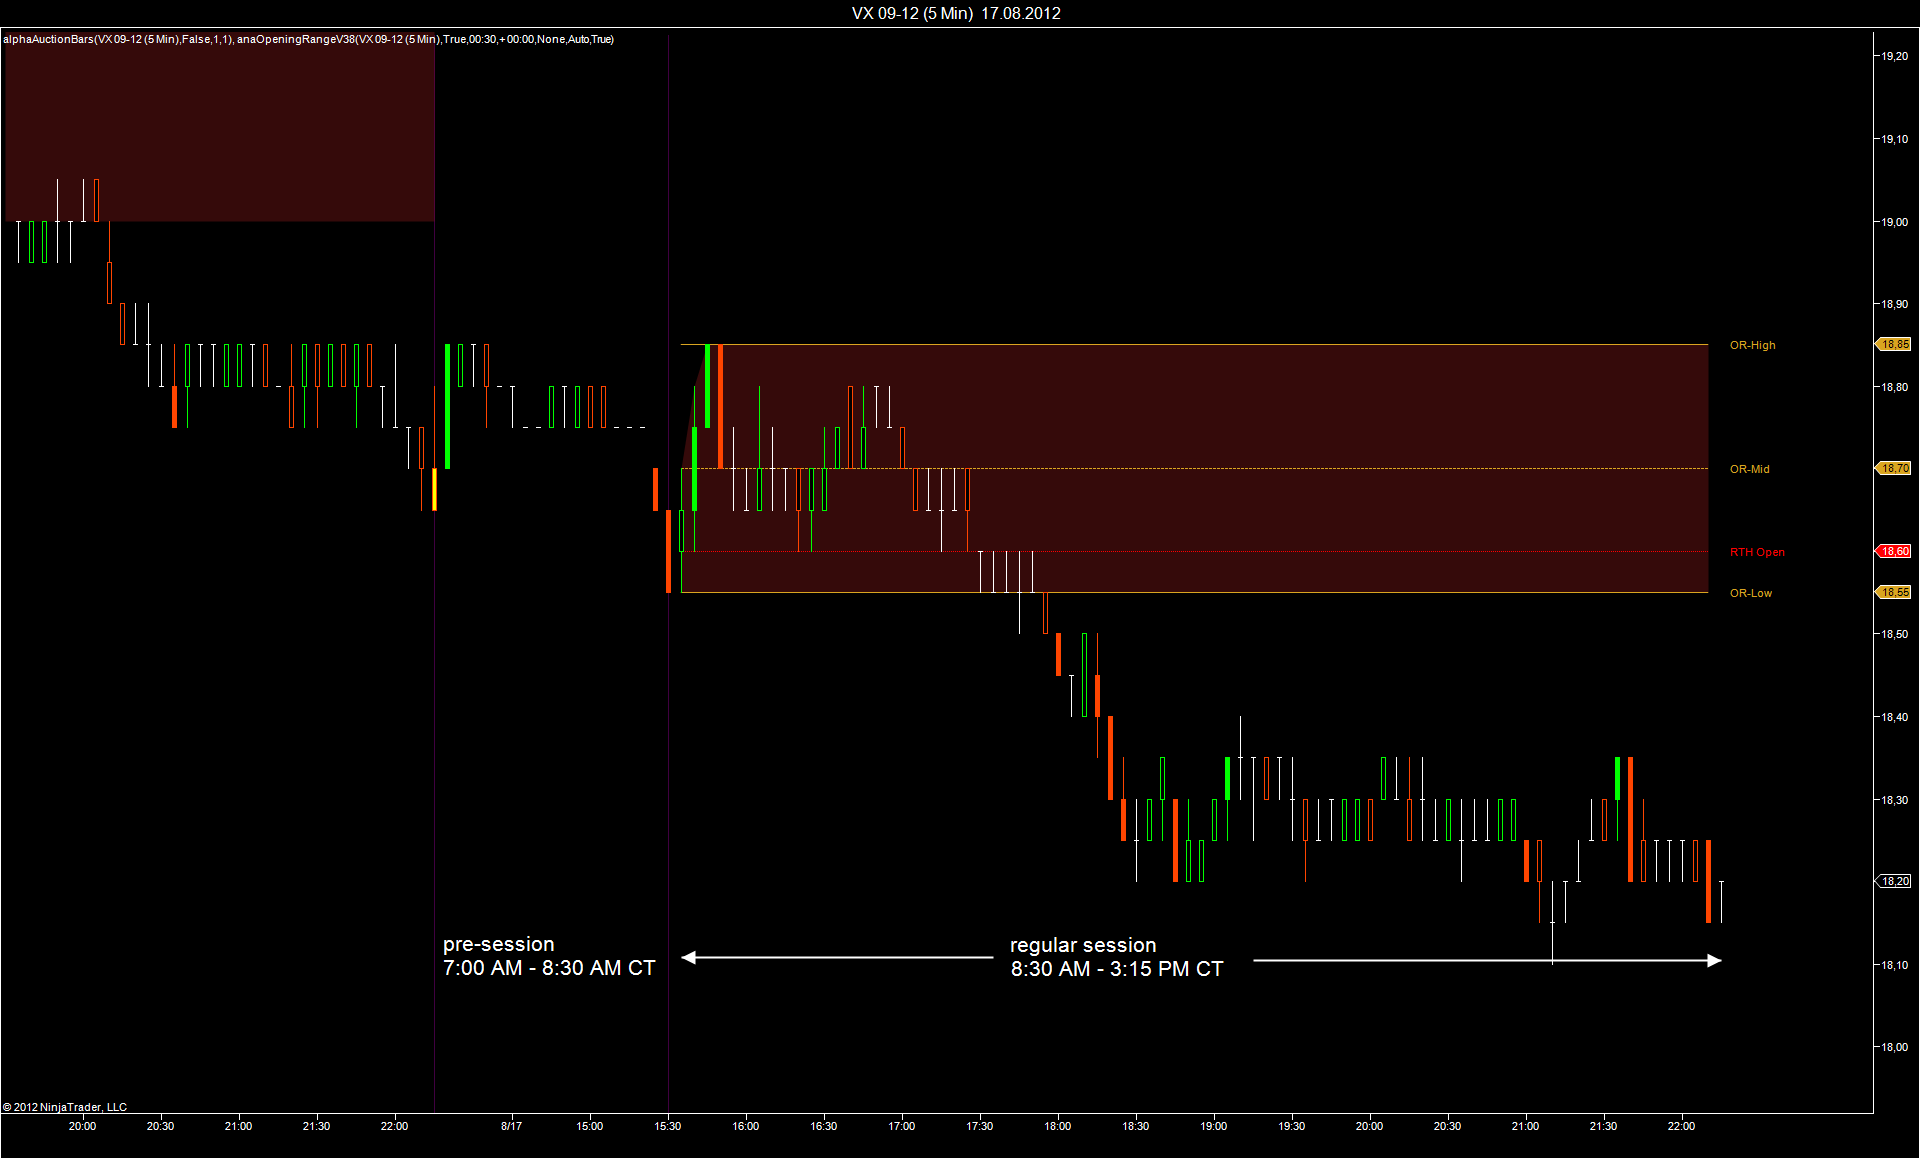Click the OR-Mid price marker 18,70
The width and height of the screenshot is (1920, 1159).
1894,468
